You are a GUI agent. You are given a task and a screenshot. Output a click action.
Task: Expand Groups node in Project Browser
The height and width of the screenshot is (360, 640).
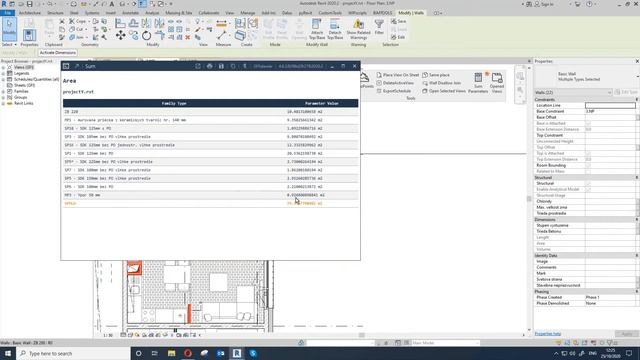click(3, 98)
